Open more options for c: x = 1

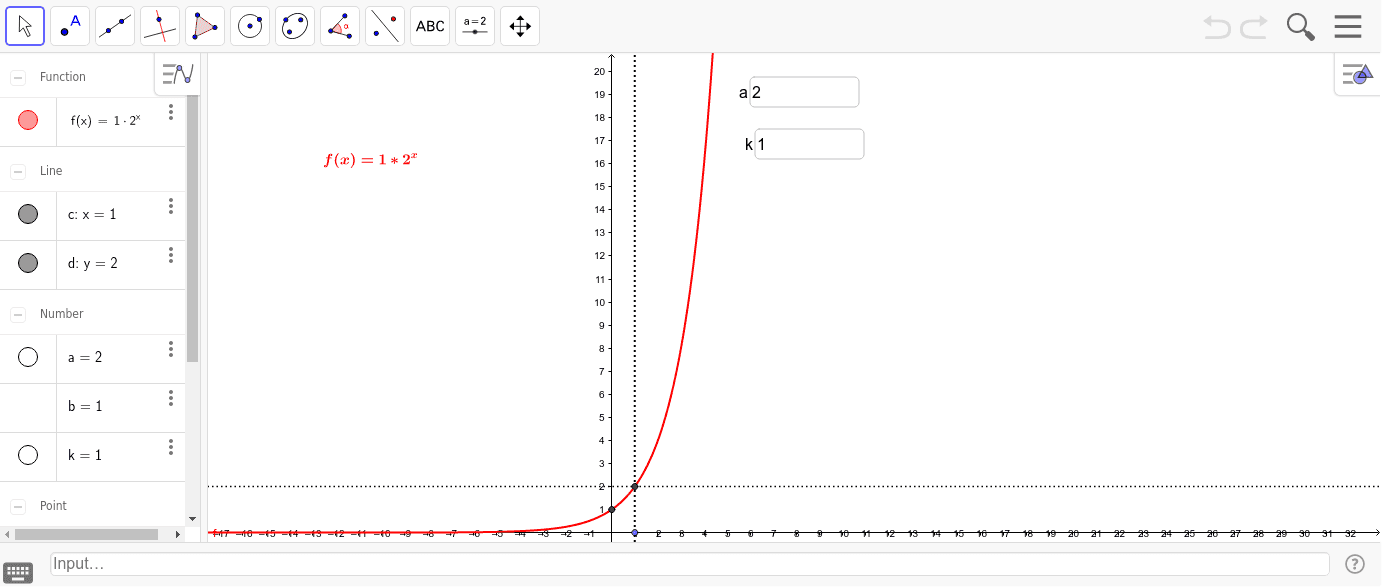click(171, 206)
